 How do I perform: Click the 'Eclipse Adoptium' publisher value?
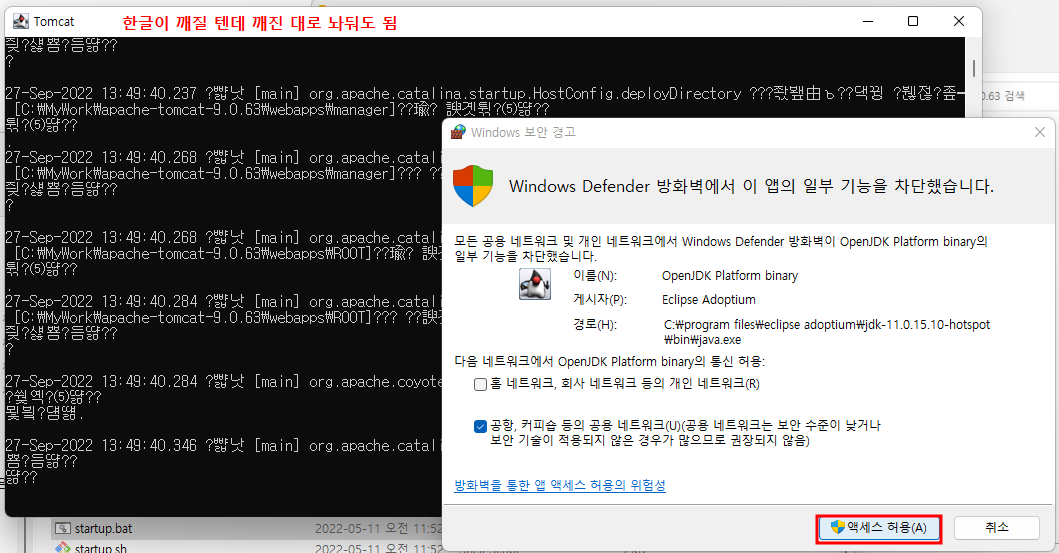tap(708, 299)
